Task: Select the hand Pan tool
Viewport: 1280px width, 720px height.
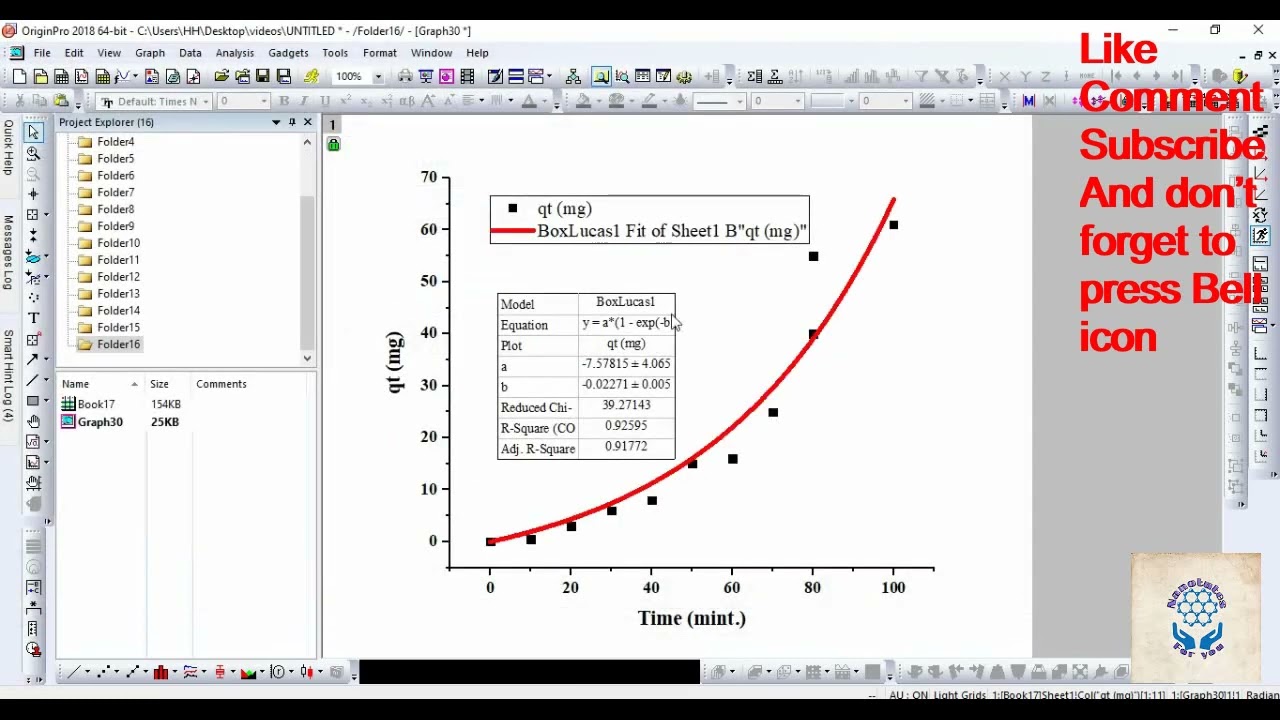Action: (x=33, y=421)
